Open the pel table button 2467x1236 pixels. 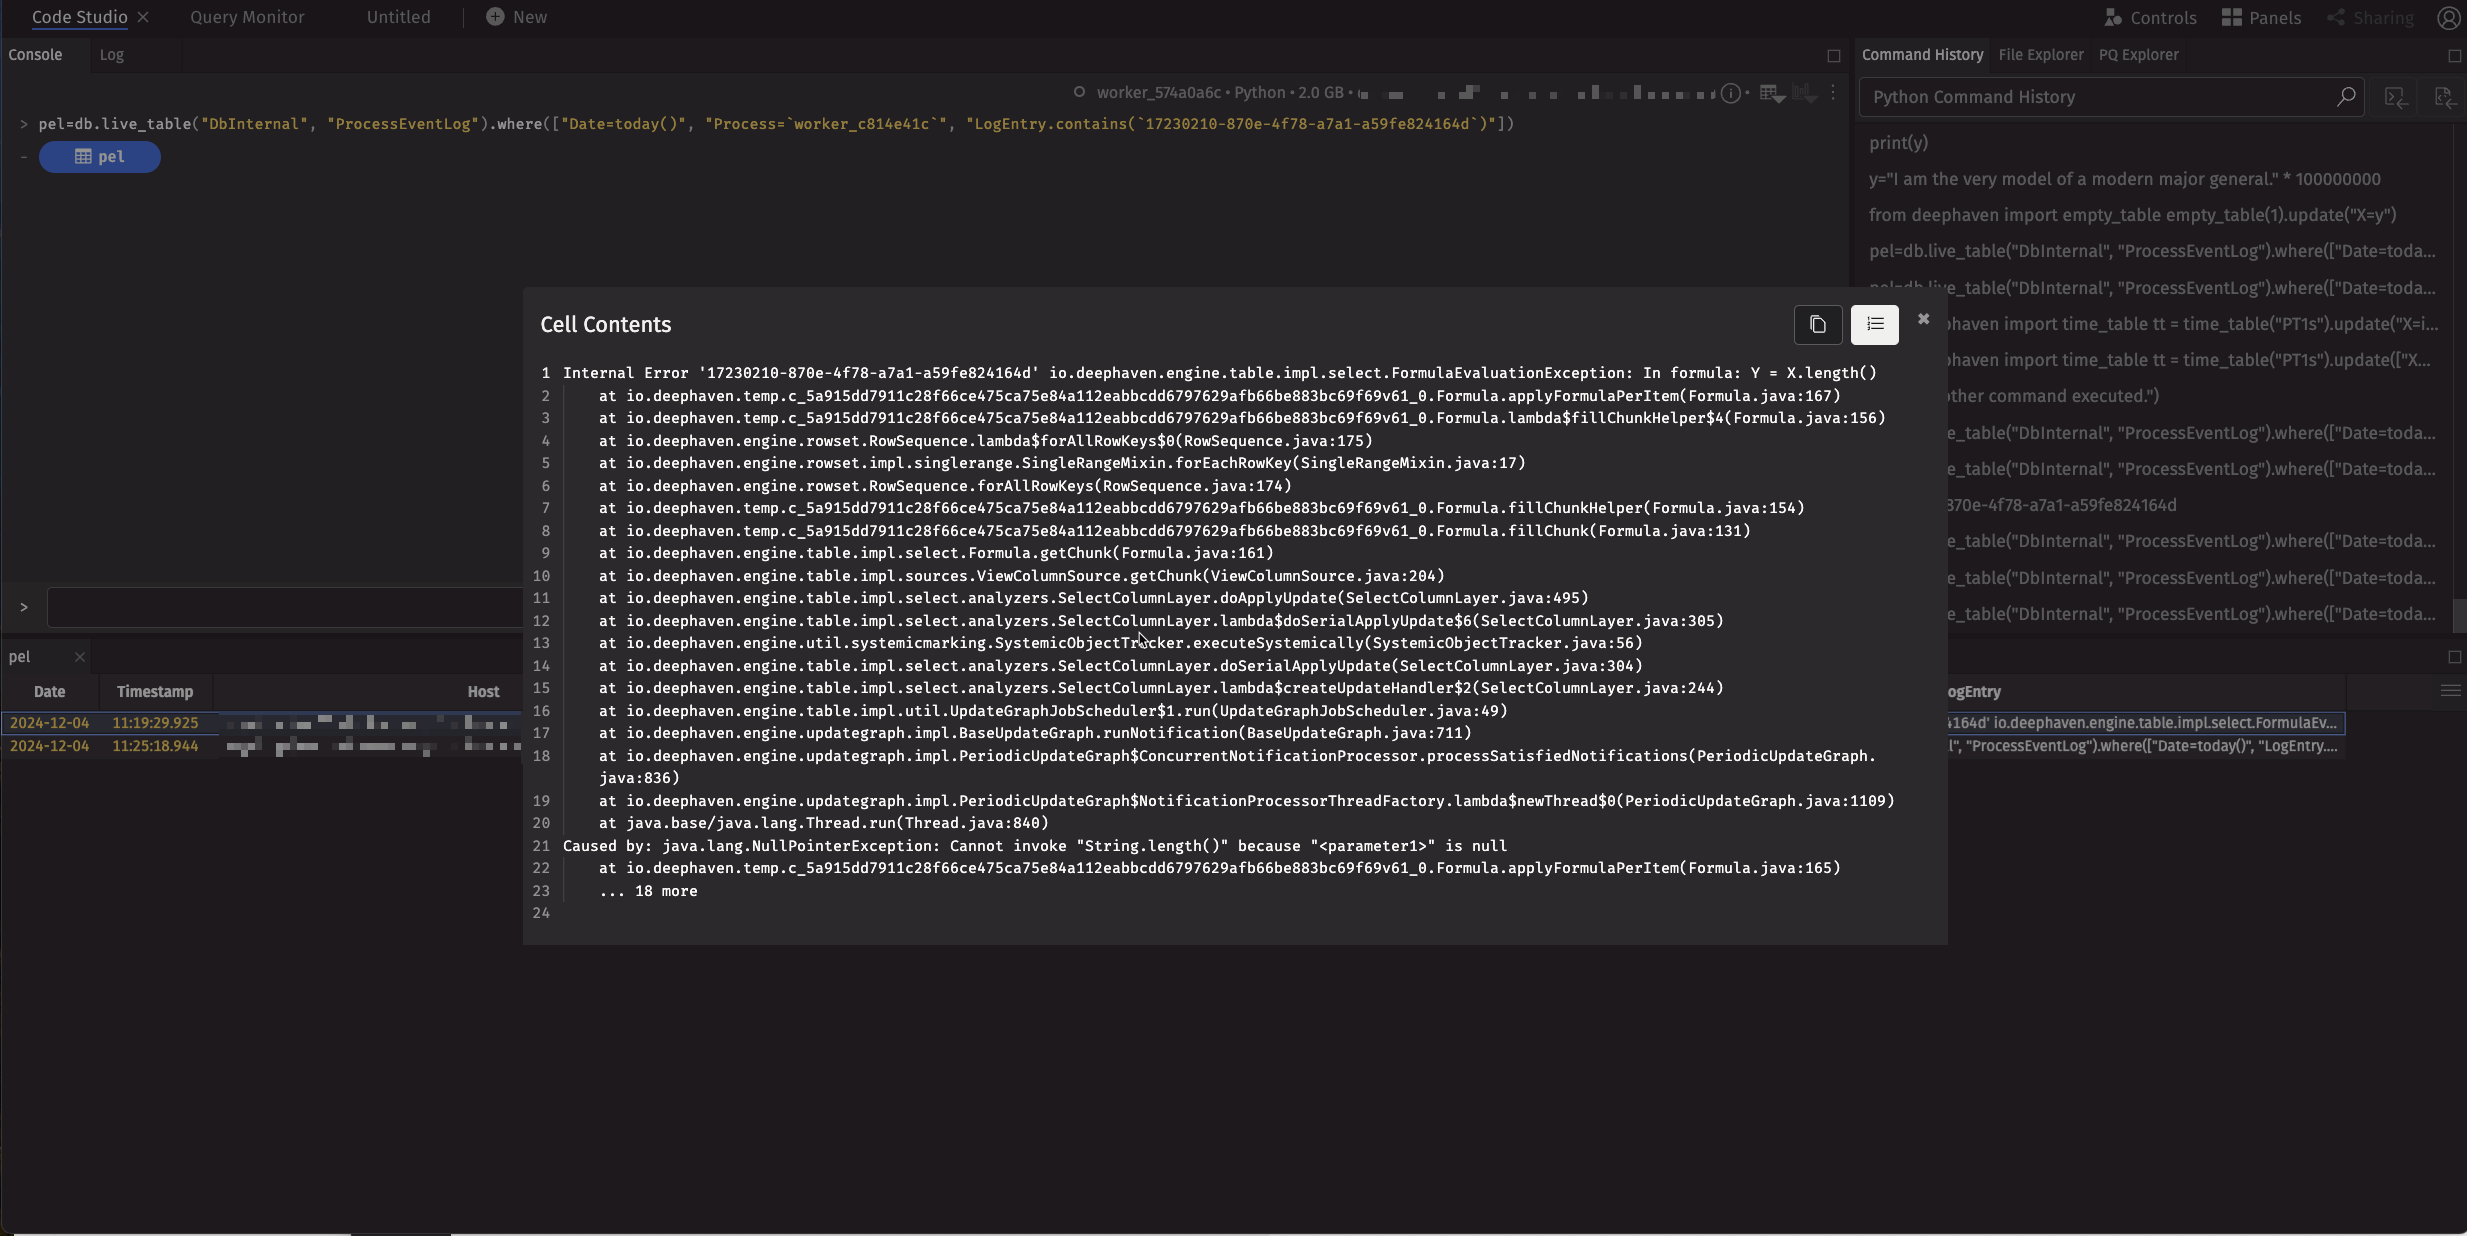point(100,157)
